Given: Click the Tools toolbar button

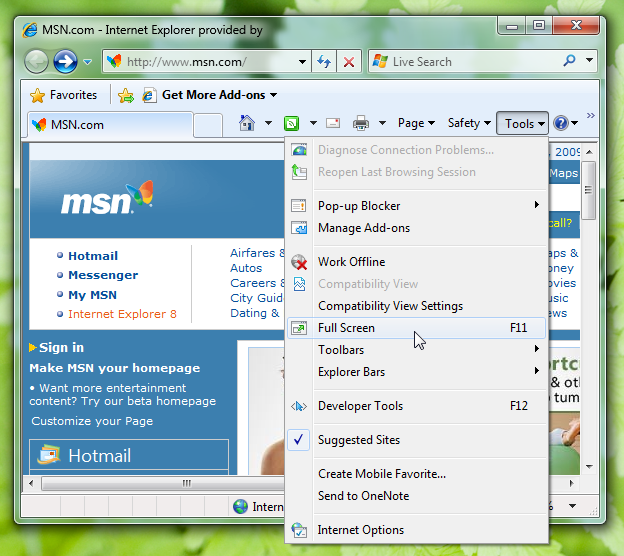Looking at the screenshot, I should (x=522, y=123).
